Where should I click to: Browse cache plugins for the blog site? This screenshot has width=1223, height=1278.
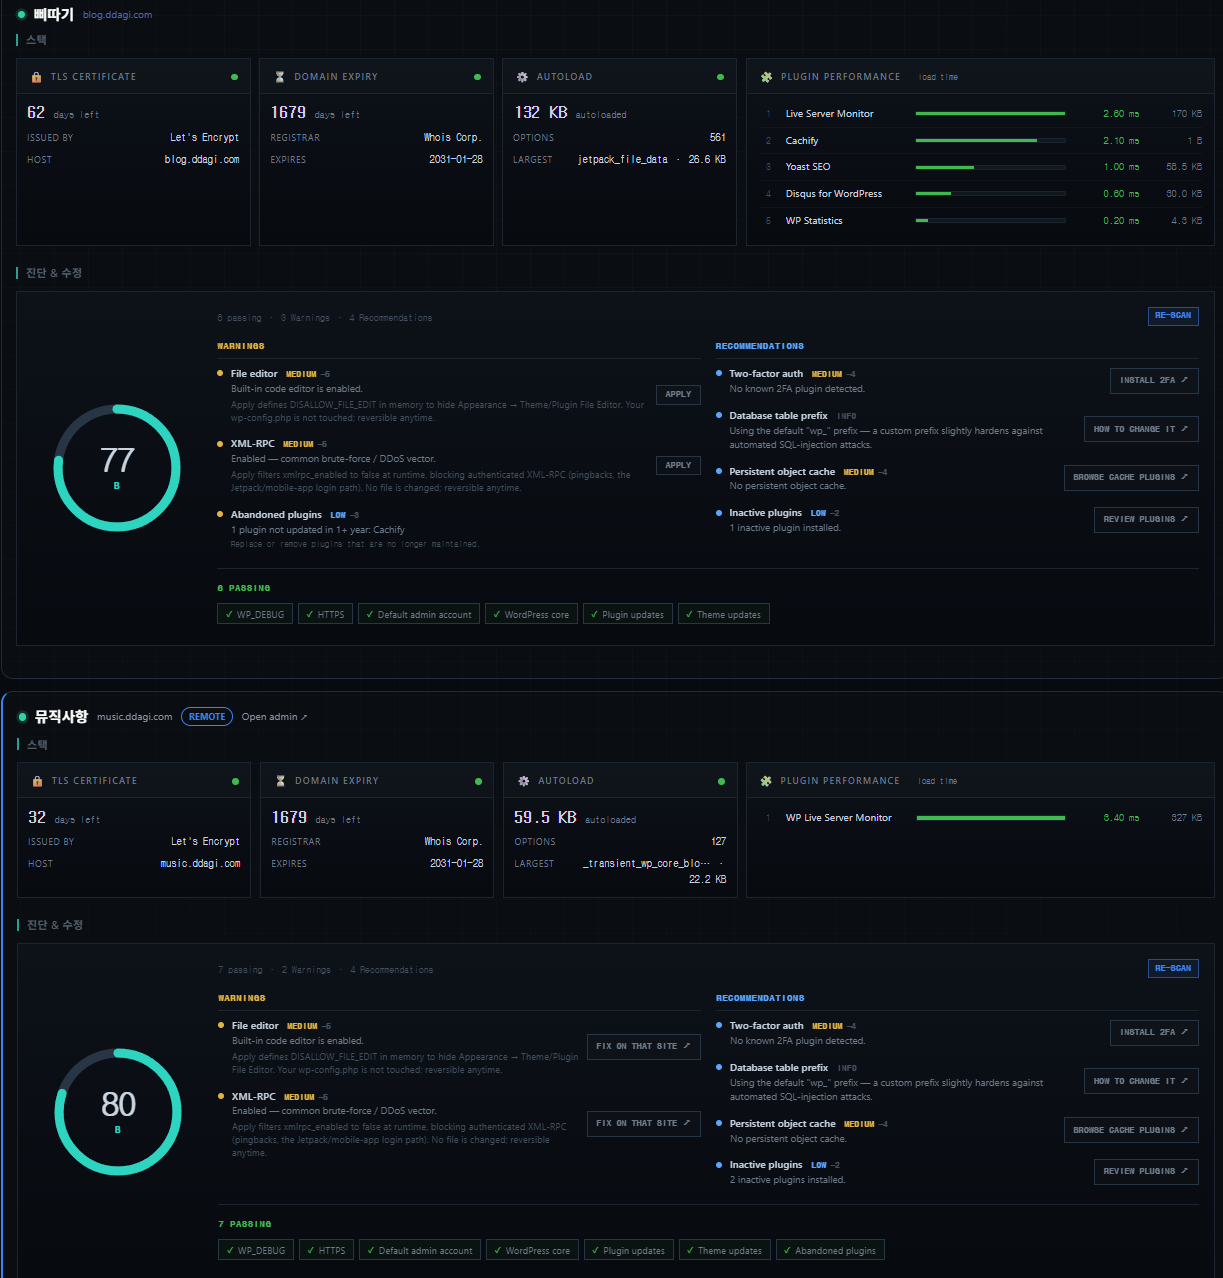click(1131, 478)
